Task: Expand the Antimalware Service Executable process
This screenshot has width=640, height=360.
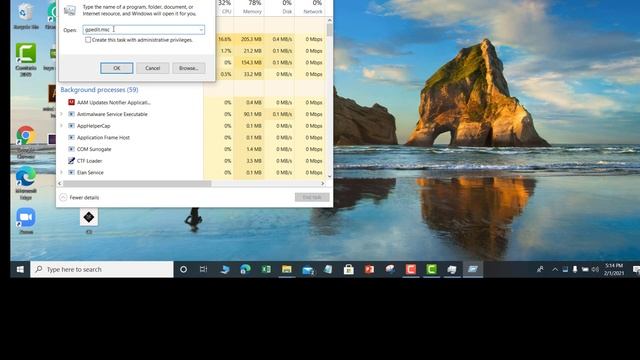Action: 62,114
